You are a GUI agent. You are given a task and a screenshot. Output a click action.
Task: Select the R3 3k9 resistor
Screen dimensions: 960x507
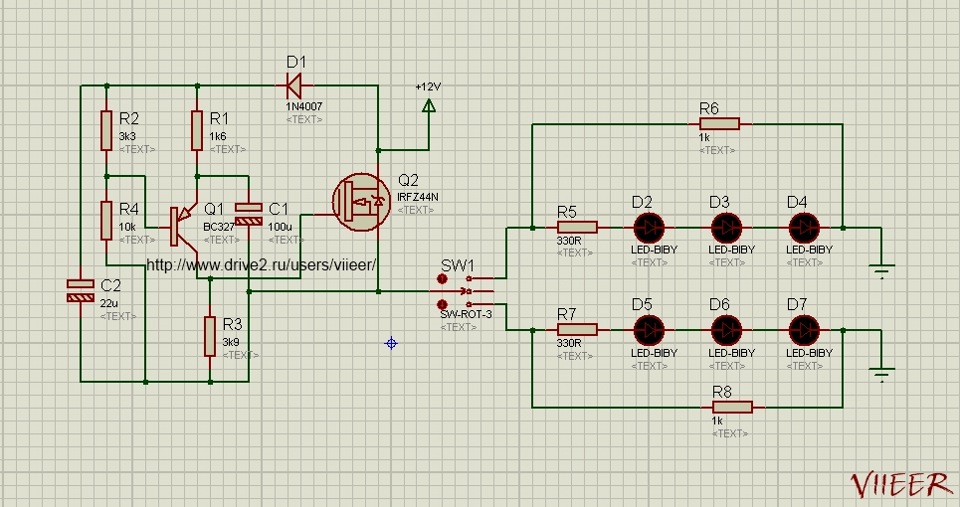pos(210,331)
